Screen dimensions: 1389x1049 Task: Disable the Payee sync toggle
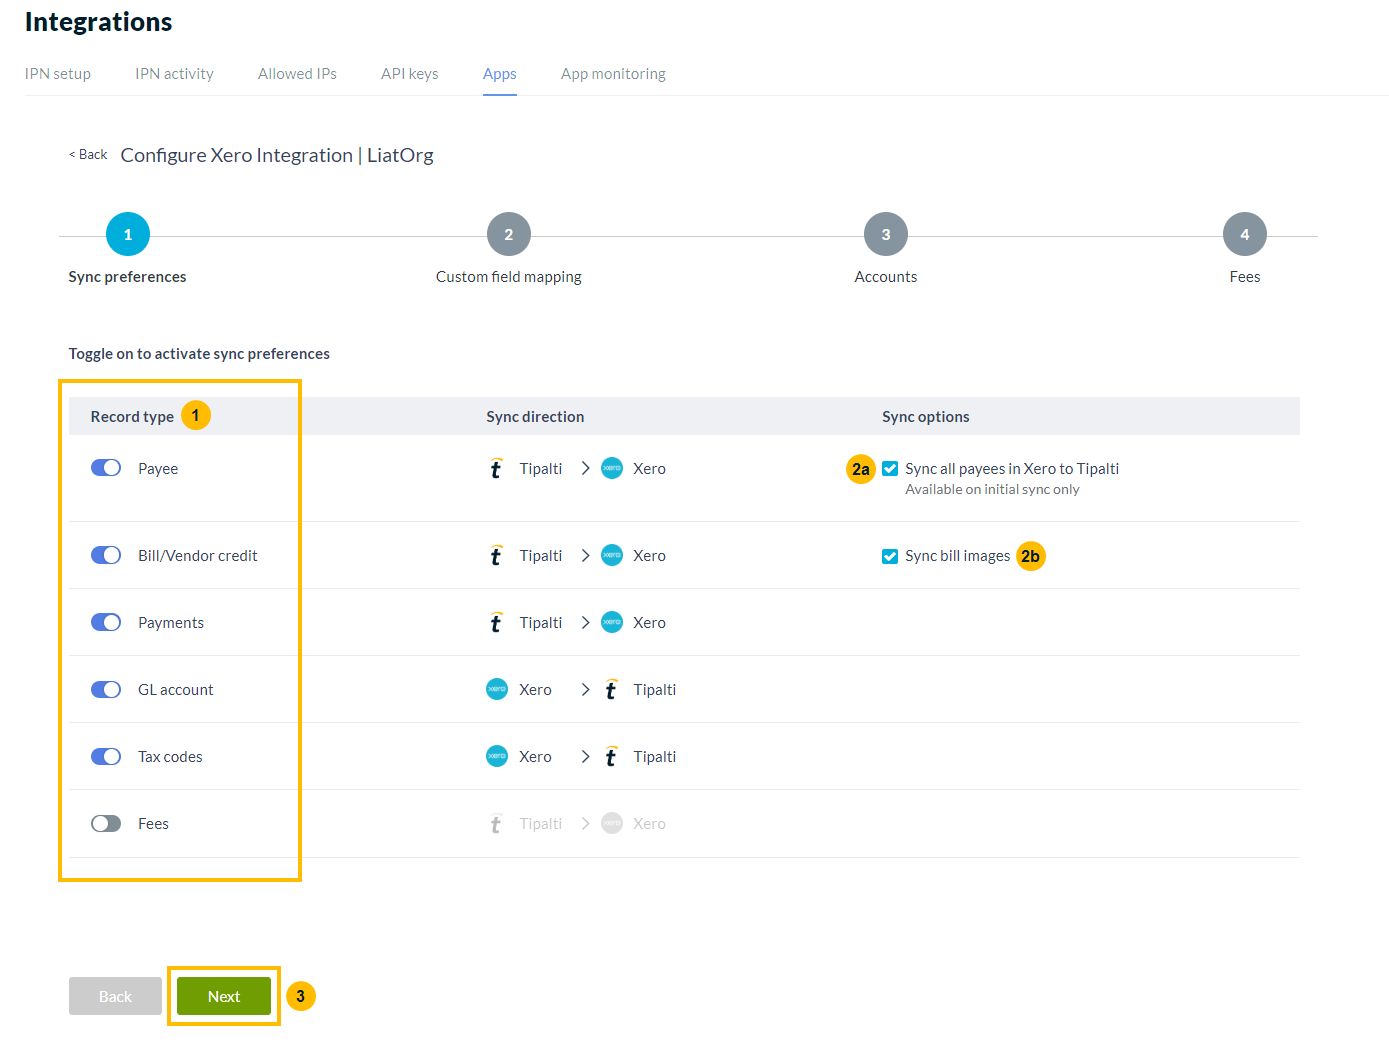(x=105, y=467)
